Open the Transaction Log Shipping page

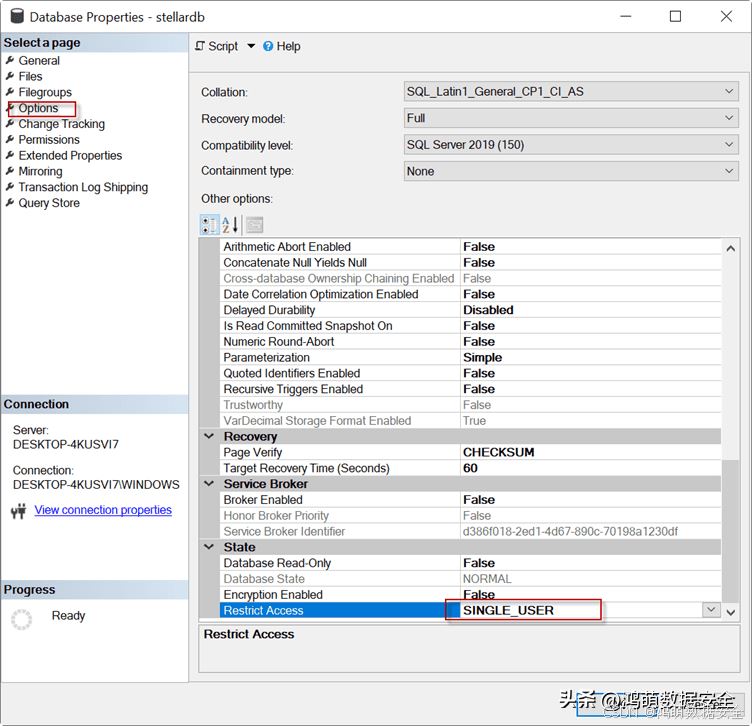click(83, 187)
